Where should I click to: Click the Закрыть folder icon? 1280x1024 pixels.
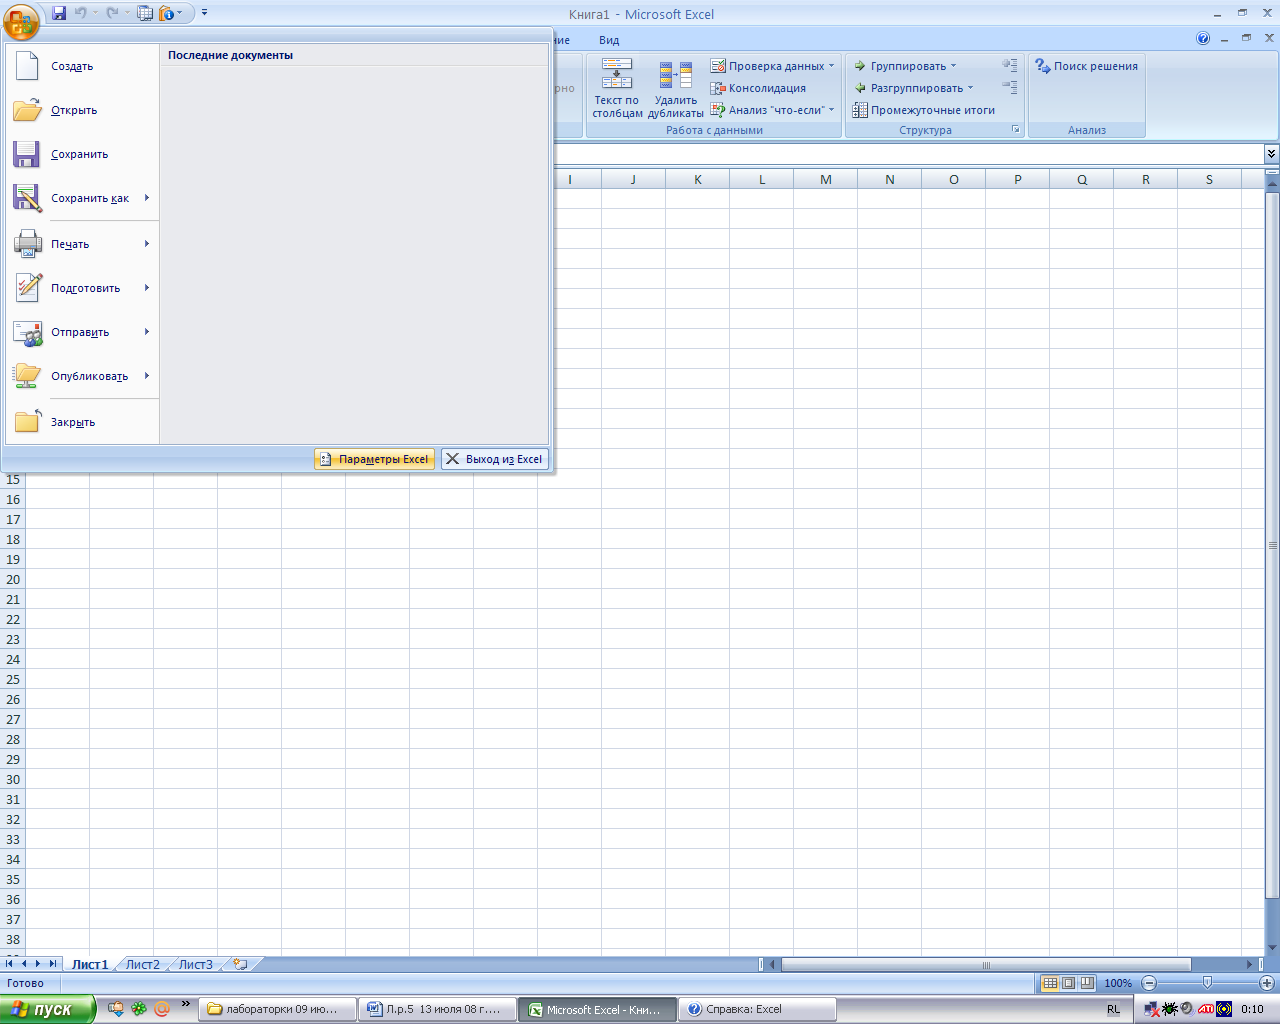27,422
